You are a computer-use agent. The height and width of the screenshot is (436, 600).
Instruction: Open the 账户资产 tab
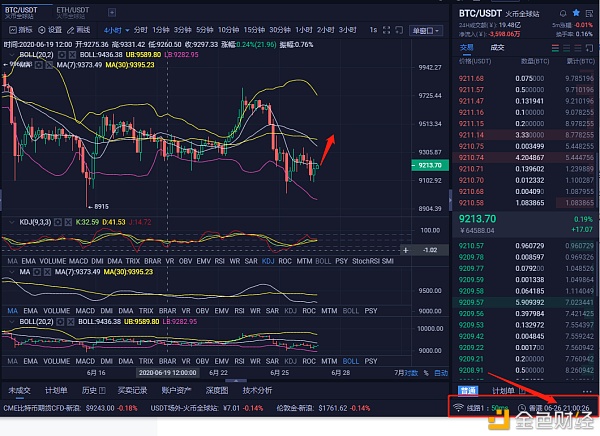click(176, 390)
